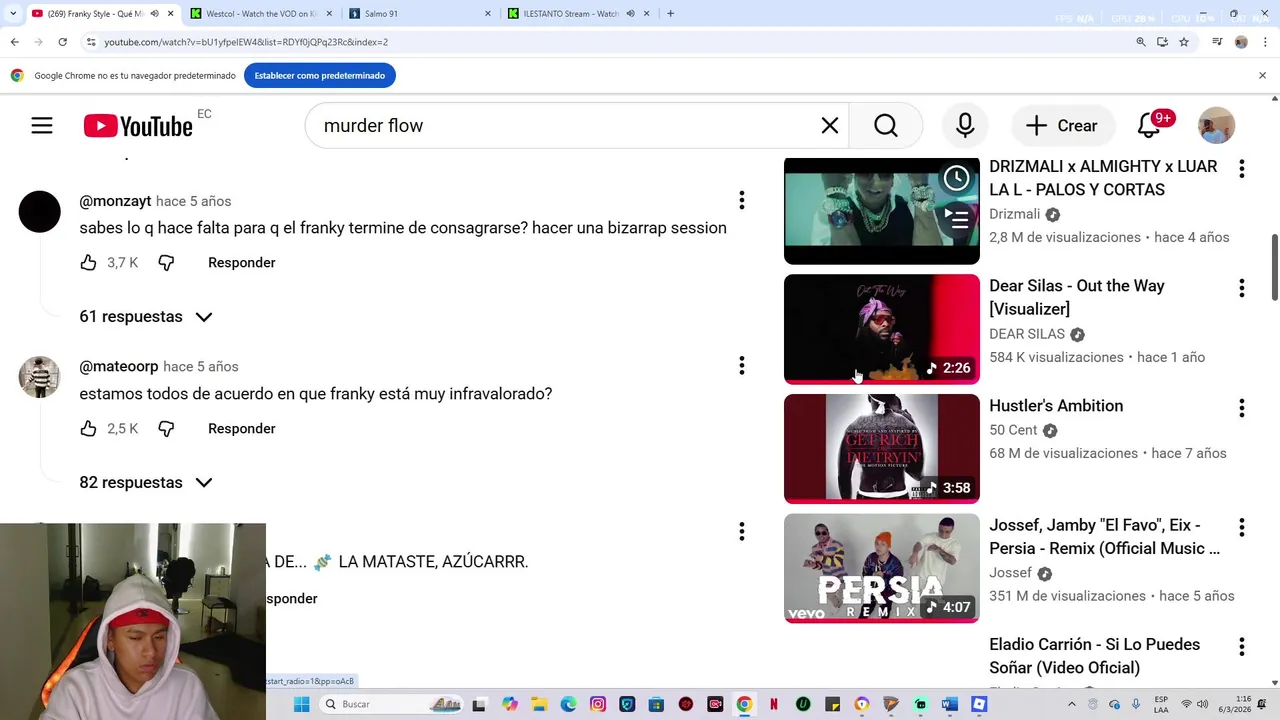
Task: Open a new Chrome tab
Action: [x=670, y=14]
